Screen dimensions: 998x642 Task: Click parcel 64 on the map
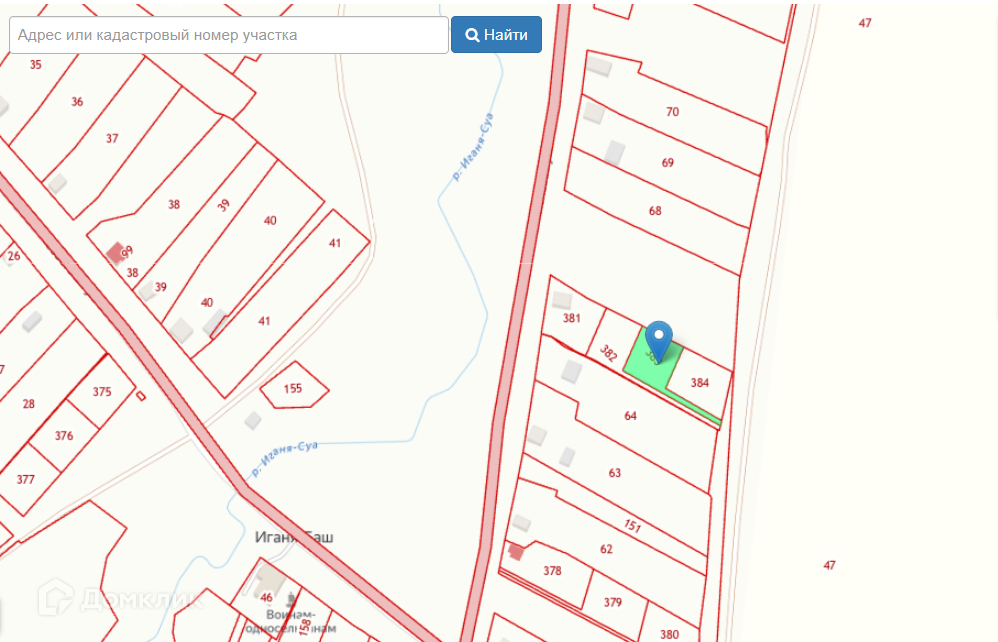tap(630, 415)
